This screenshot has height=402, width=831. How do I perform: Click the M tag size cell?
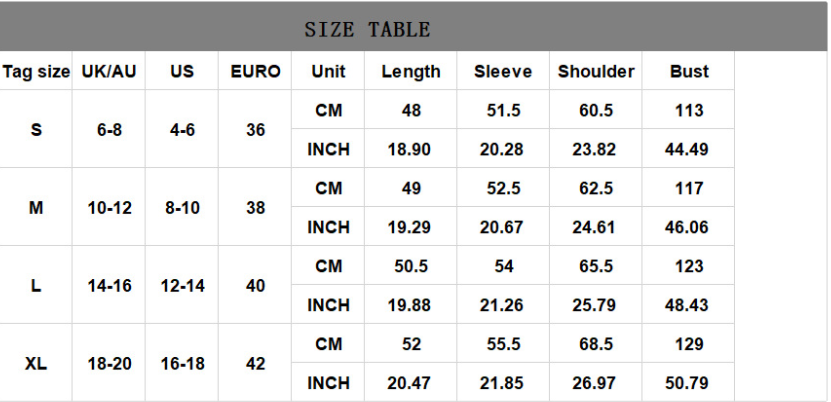[36, 208]
